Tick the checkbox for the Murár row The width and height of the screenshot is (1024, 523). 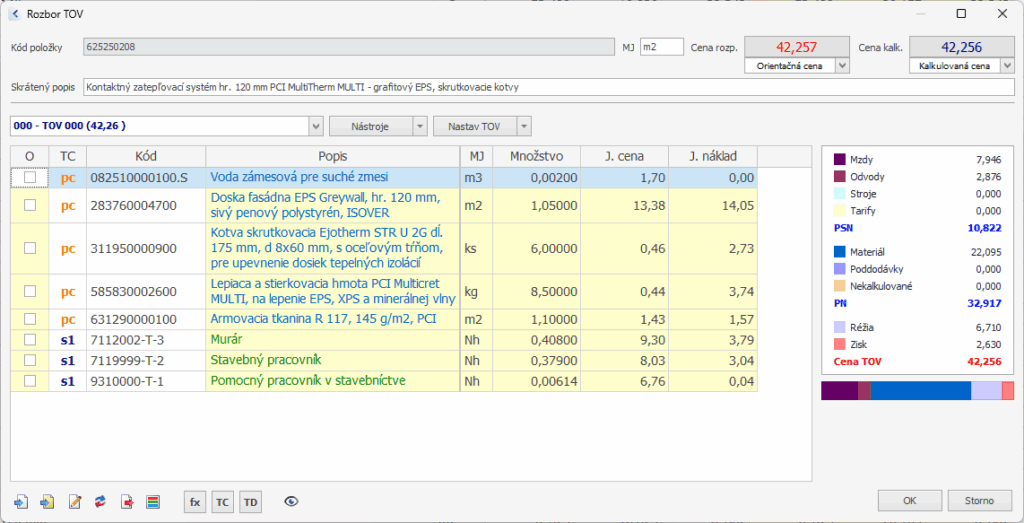[x=30, y=340]
